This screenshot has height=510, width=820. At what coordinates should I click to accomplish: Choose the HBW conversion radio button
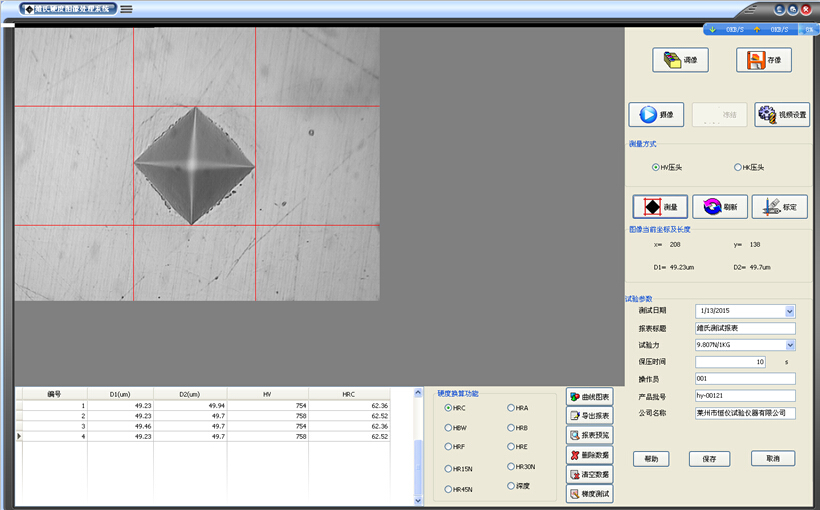tap(447, 428)
